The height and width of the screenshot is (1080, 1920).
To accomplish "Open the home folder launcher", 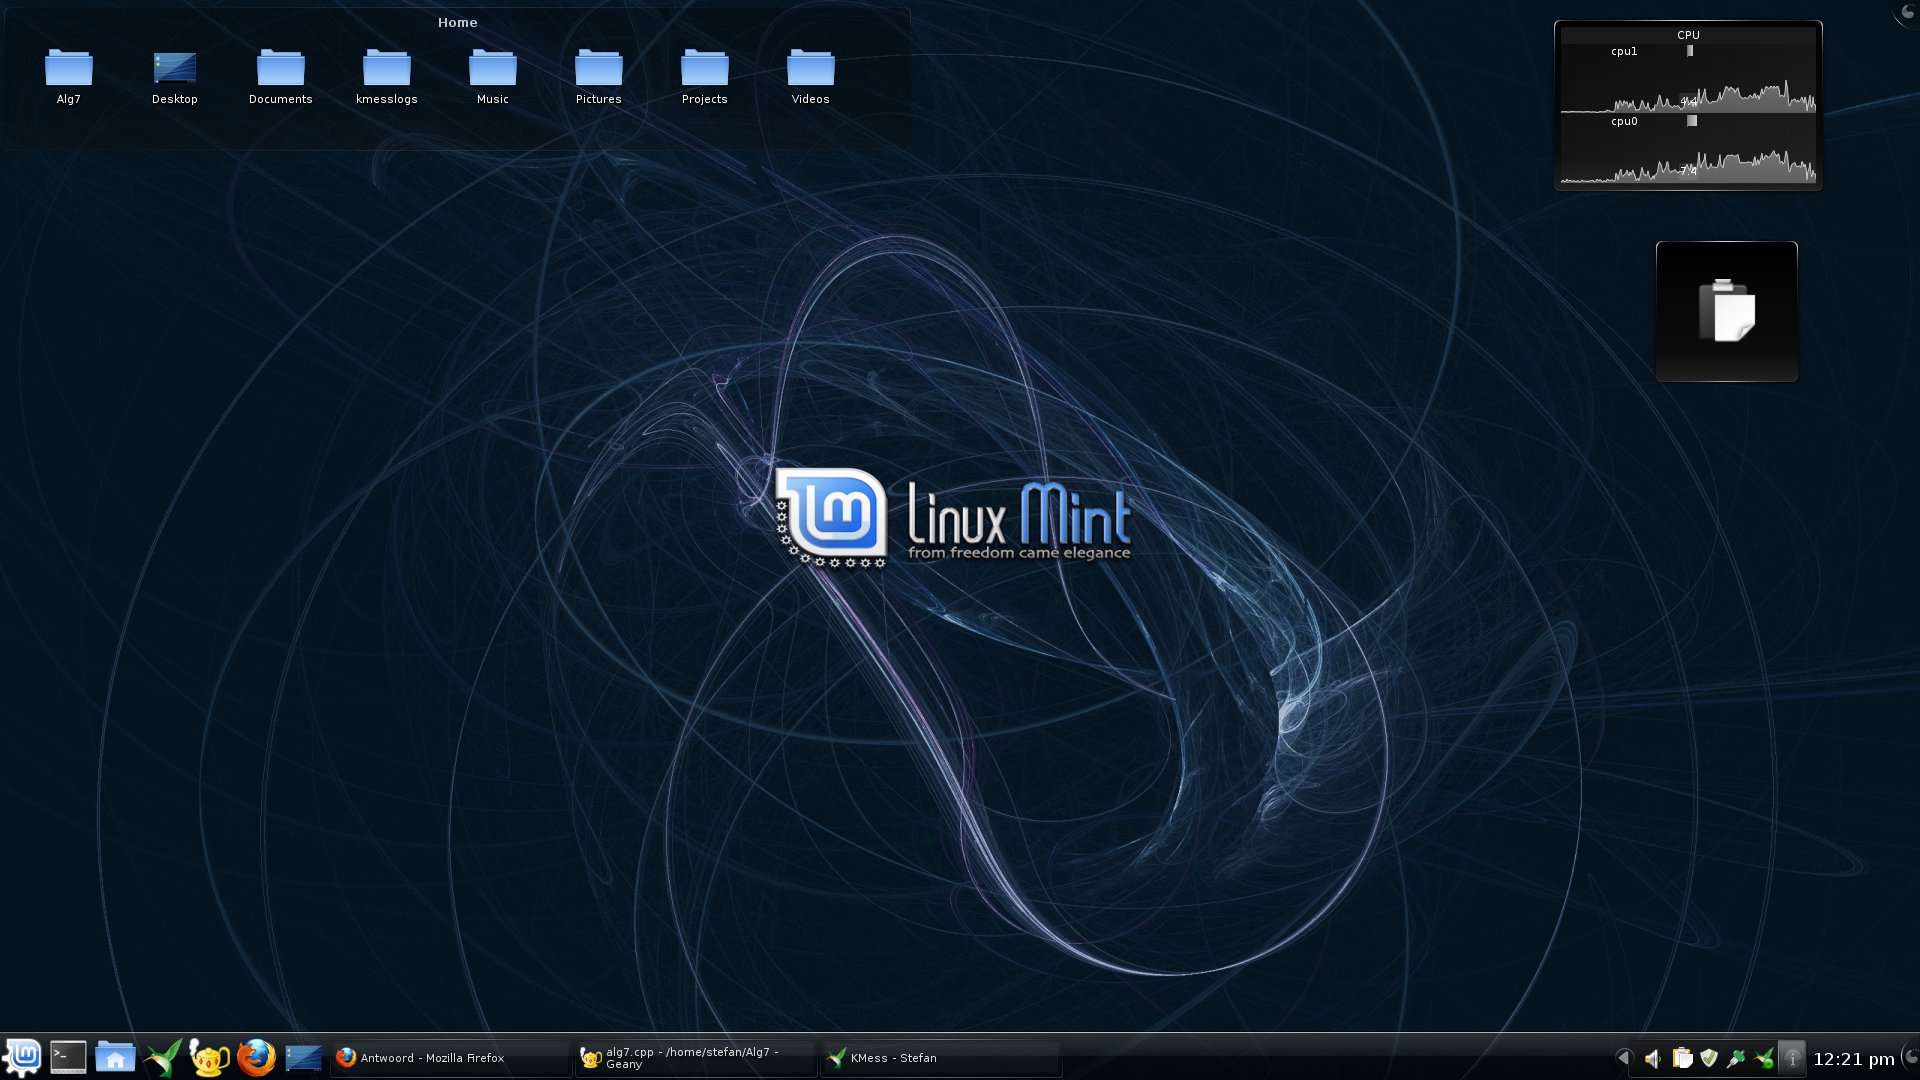I will click(115, 1057).
